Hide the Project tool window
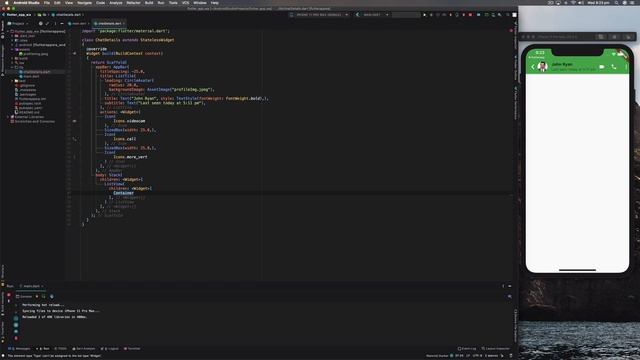This screenshot has width=640, height=360. 62,23
